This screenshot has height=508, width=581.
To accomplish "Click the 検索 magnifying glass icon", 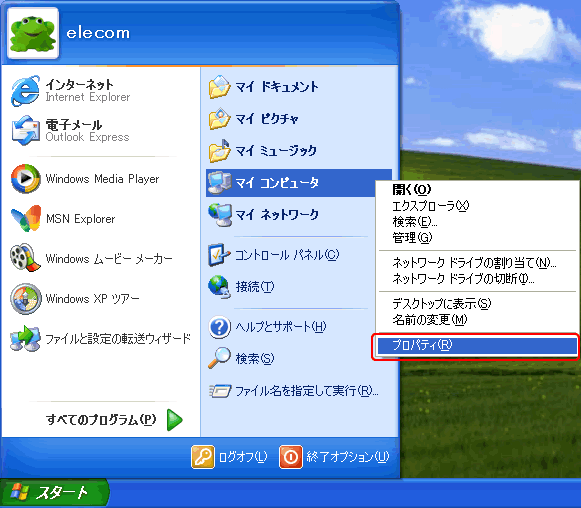I will coord(219,358).
